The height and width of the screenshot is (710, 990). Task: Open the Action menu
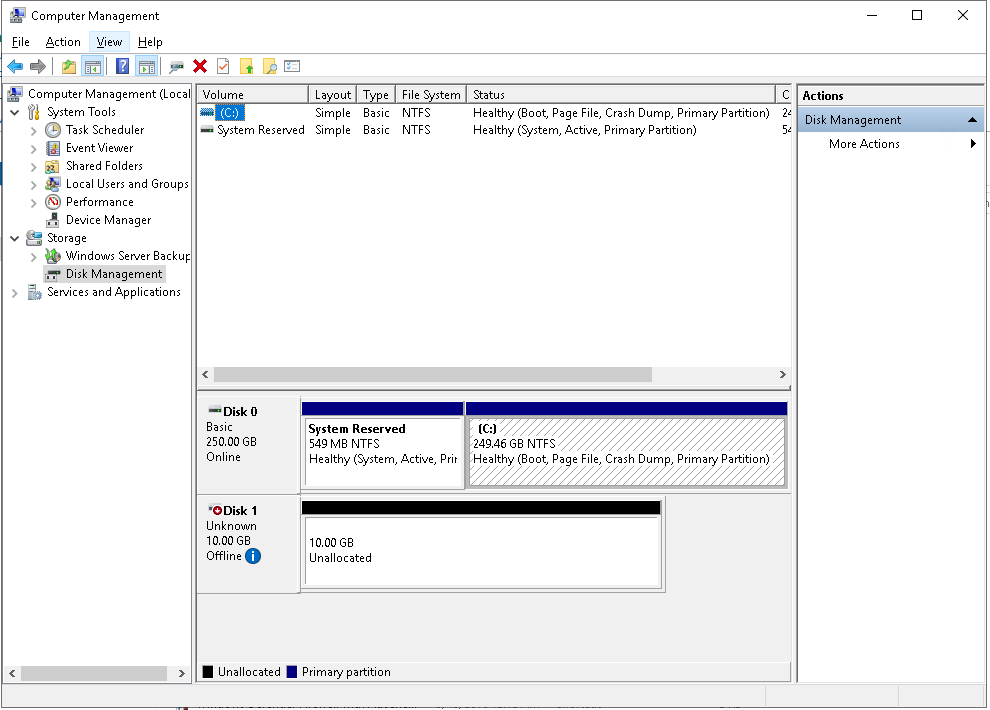tap(63, 42)
